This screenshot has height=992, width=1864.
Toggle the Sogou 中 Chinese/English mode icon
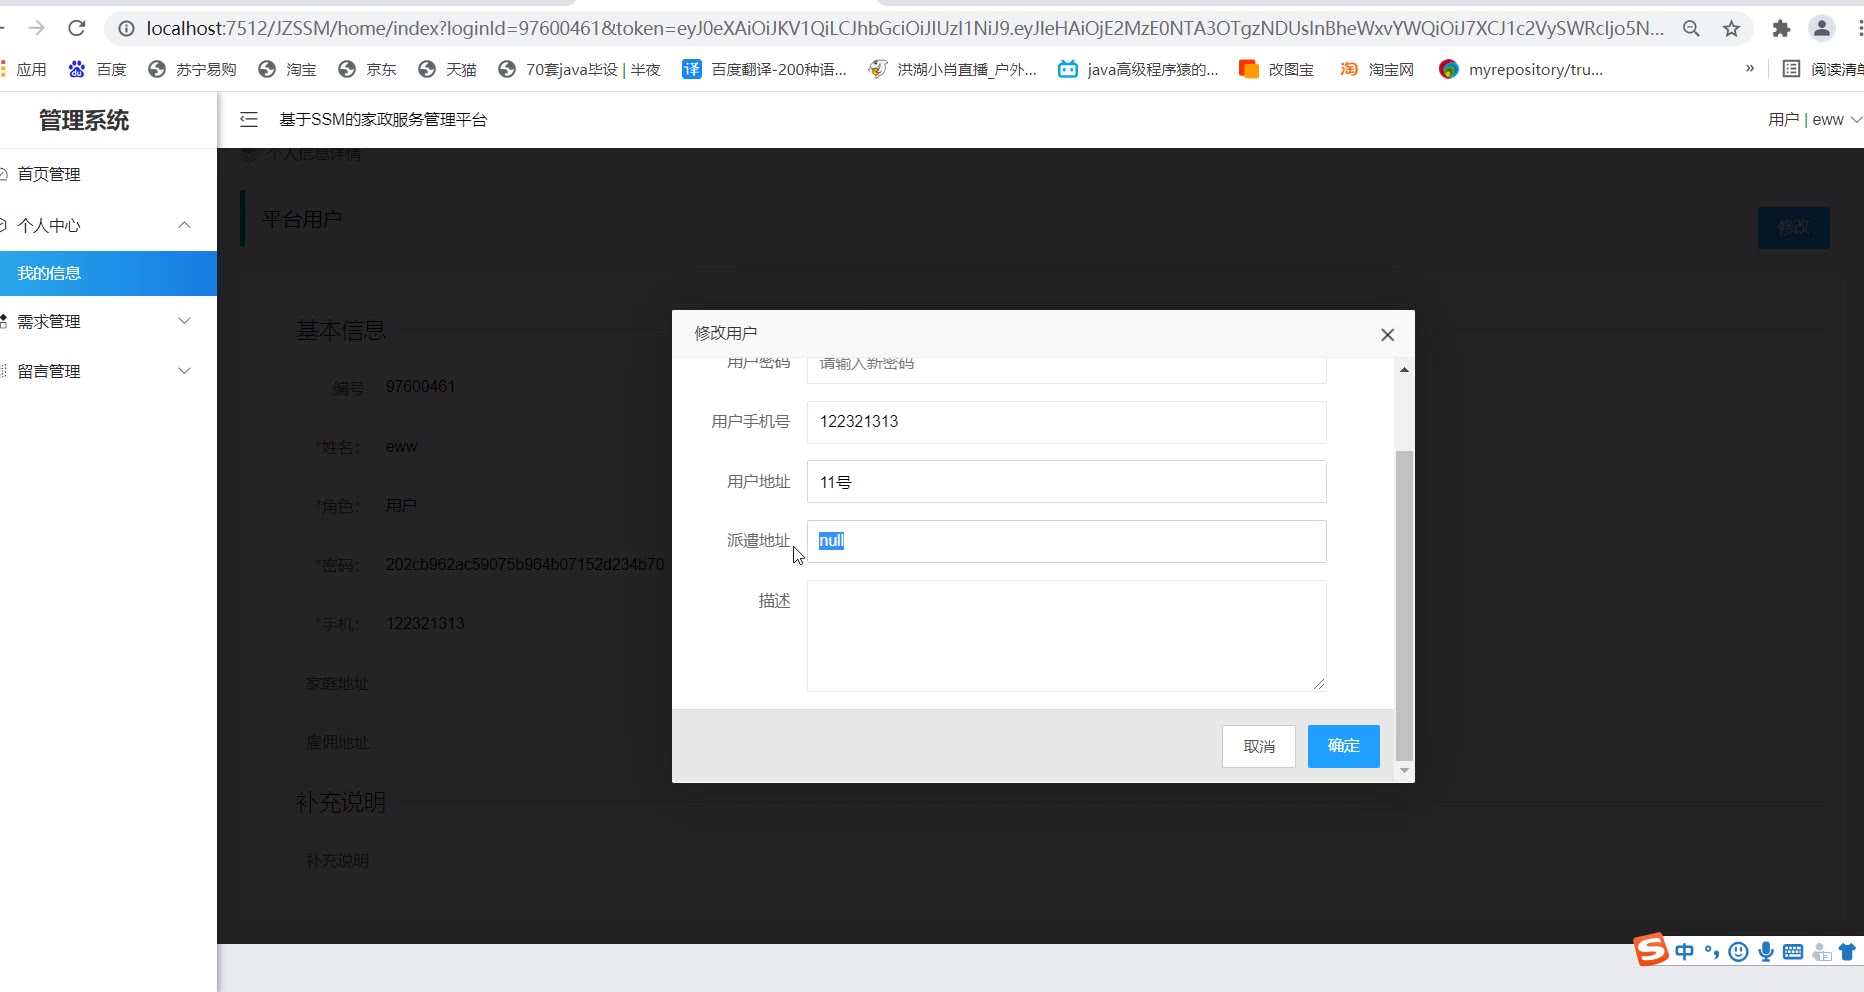(1685, 952)
